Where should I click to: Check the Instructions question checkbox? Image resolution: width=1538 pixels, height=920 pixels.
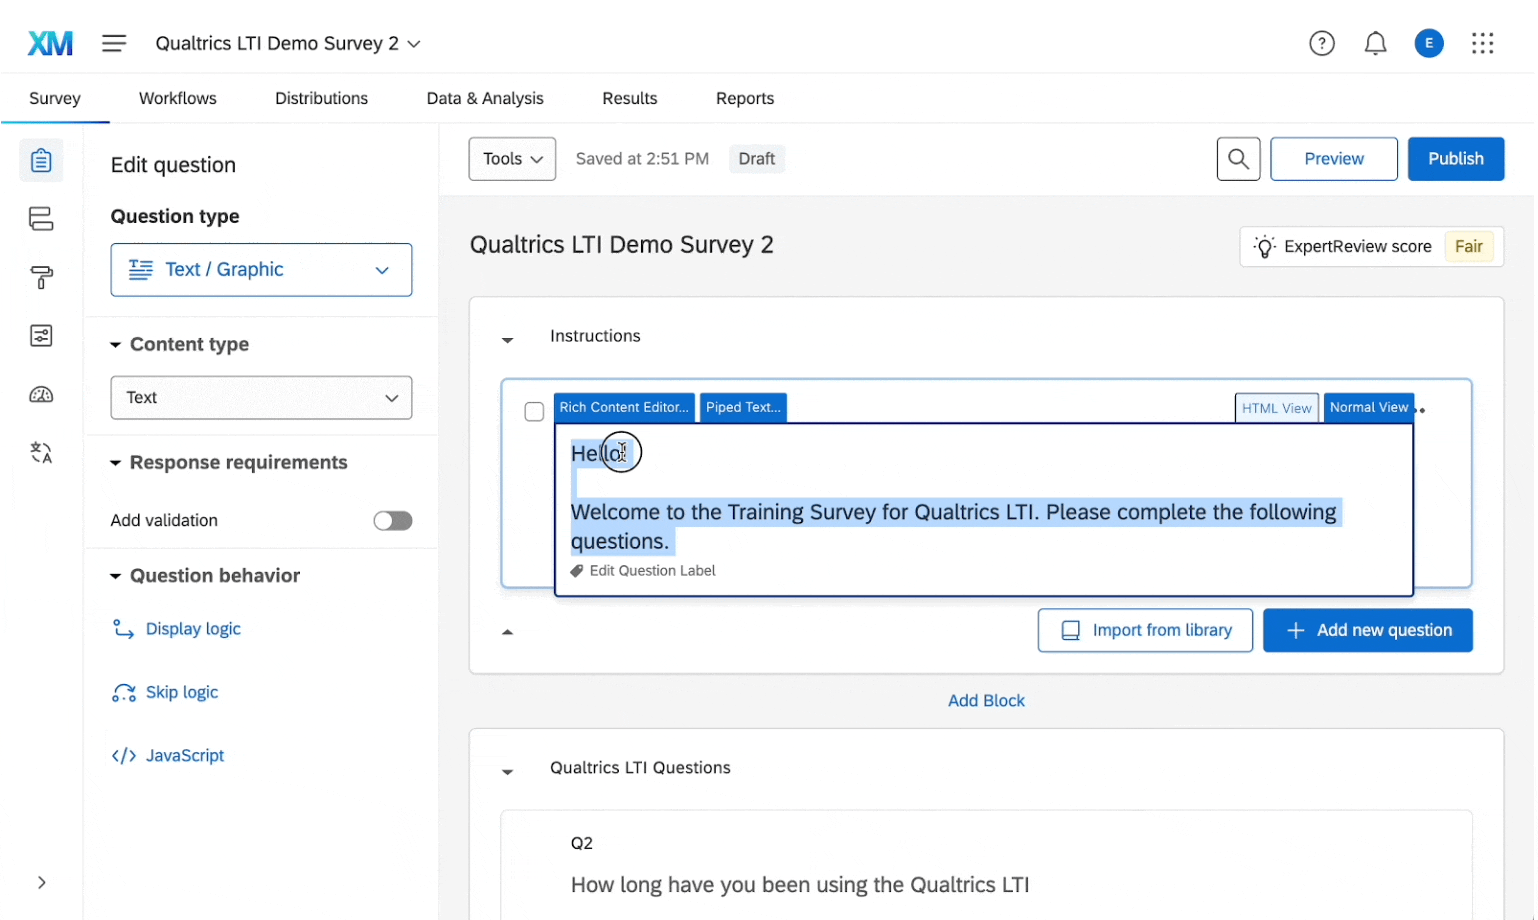[534, 412]
